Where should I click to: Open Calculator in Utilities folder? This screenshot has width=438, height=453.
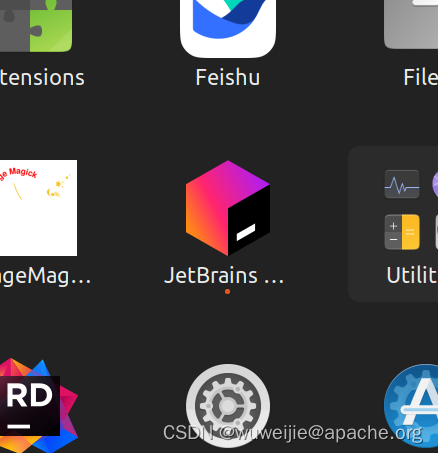pos(402,232)
